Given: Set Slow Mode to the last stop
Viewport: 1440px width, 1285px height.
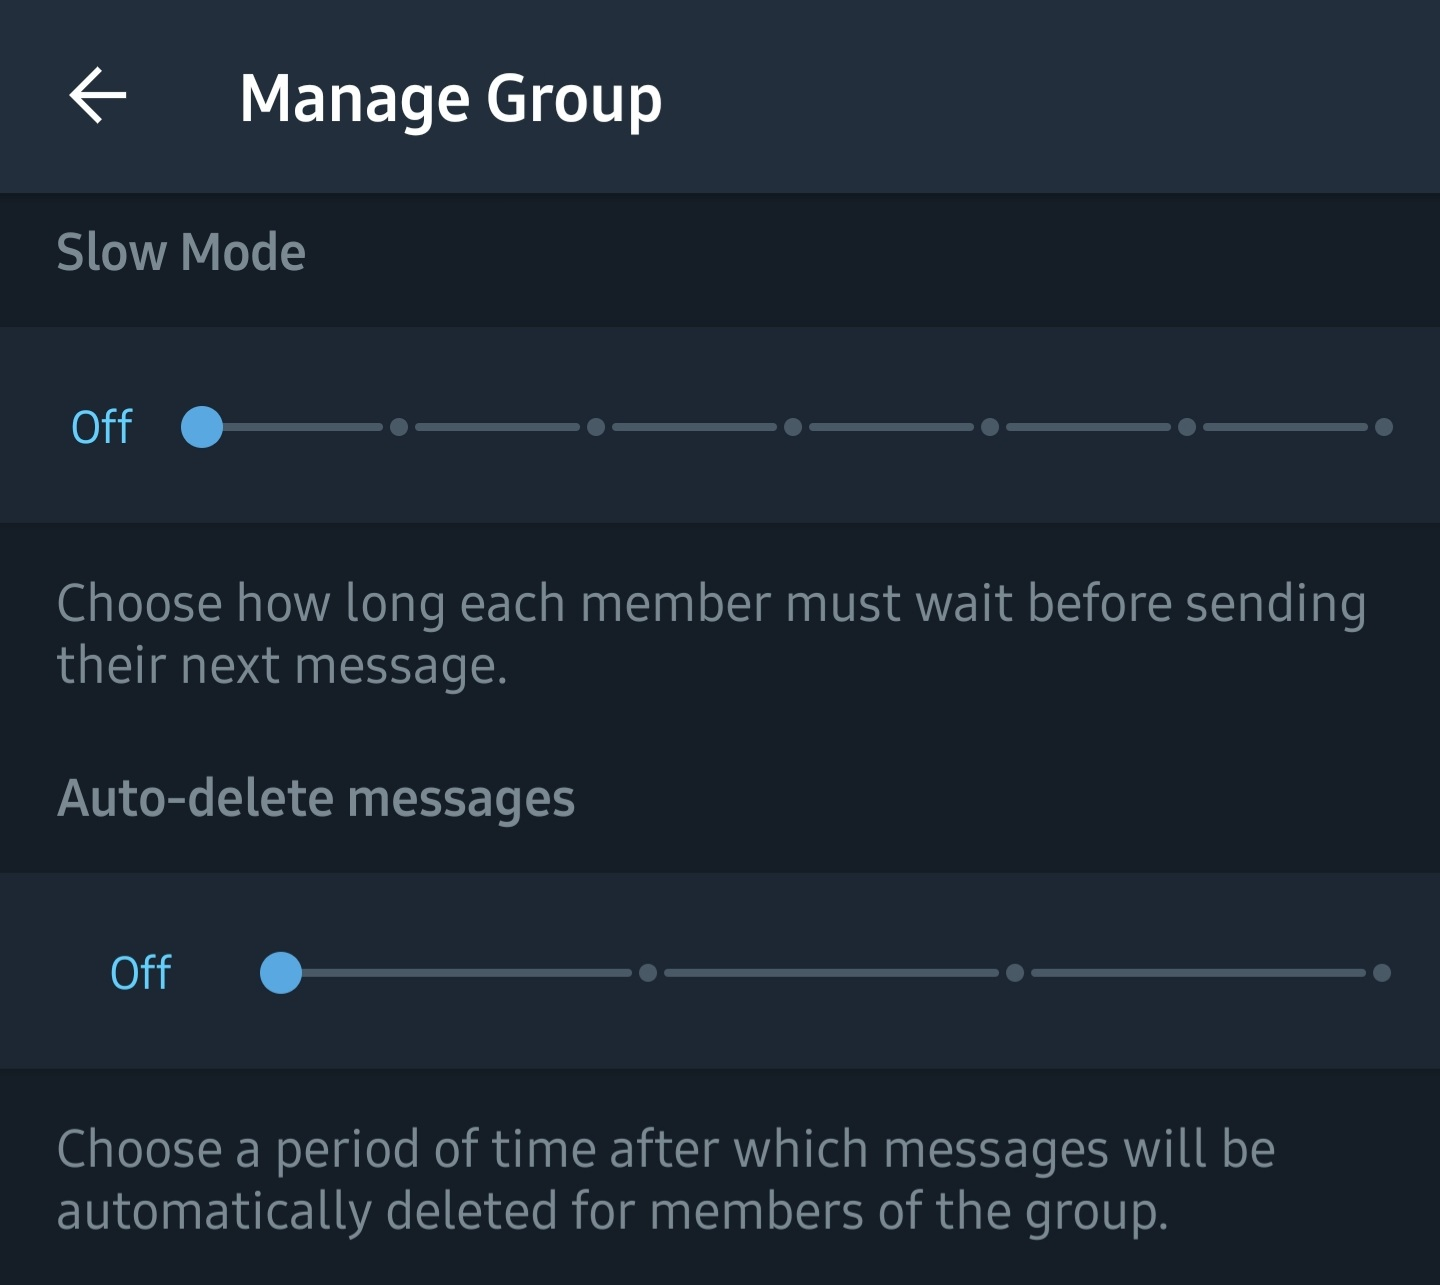Looking at the screenshot, I should (1384, 427).
